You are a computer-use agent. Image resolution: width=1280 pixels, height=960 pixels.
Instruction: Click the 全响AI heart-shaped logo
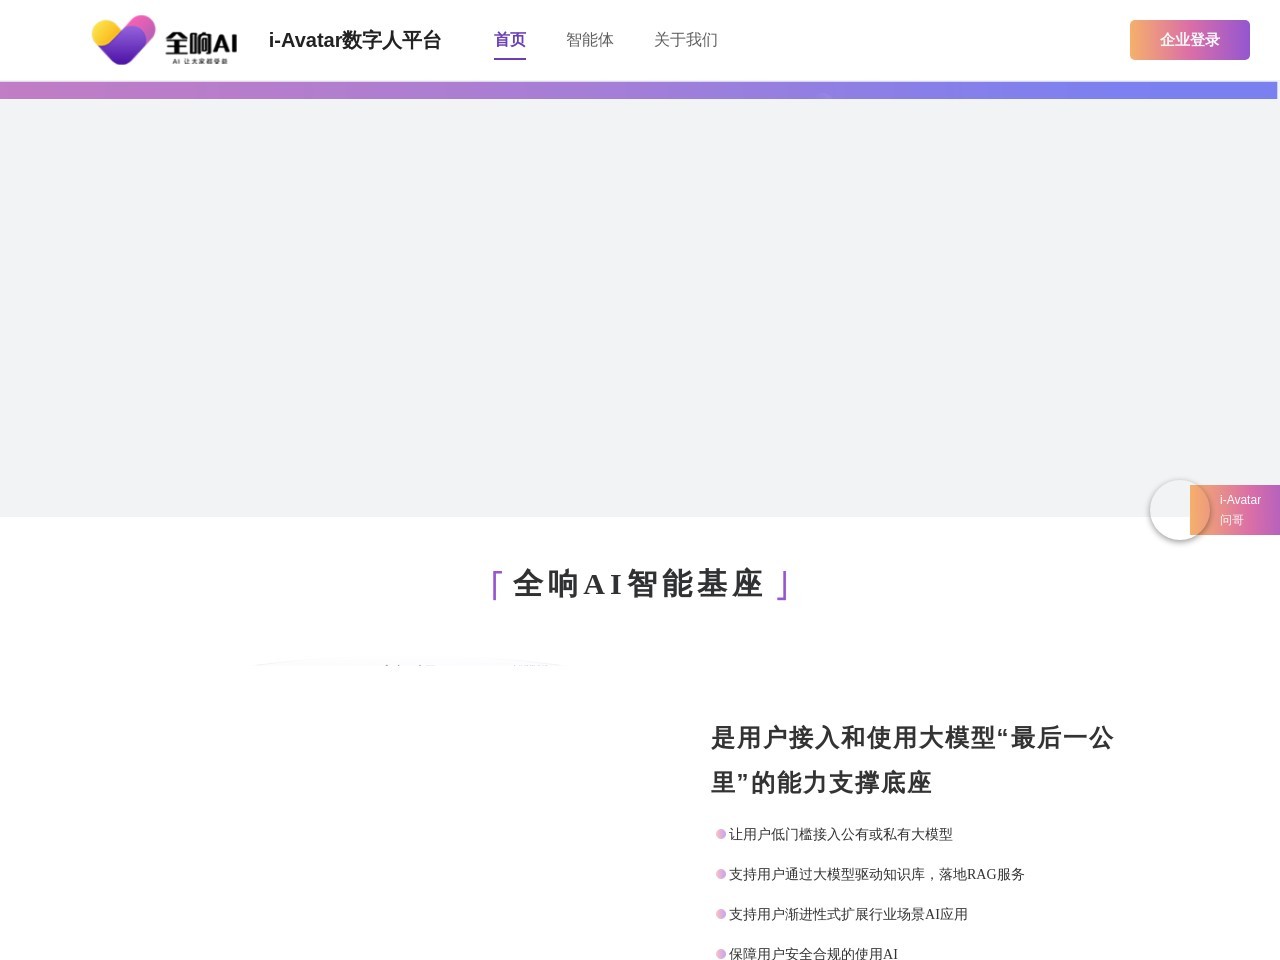click(124, 40)
